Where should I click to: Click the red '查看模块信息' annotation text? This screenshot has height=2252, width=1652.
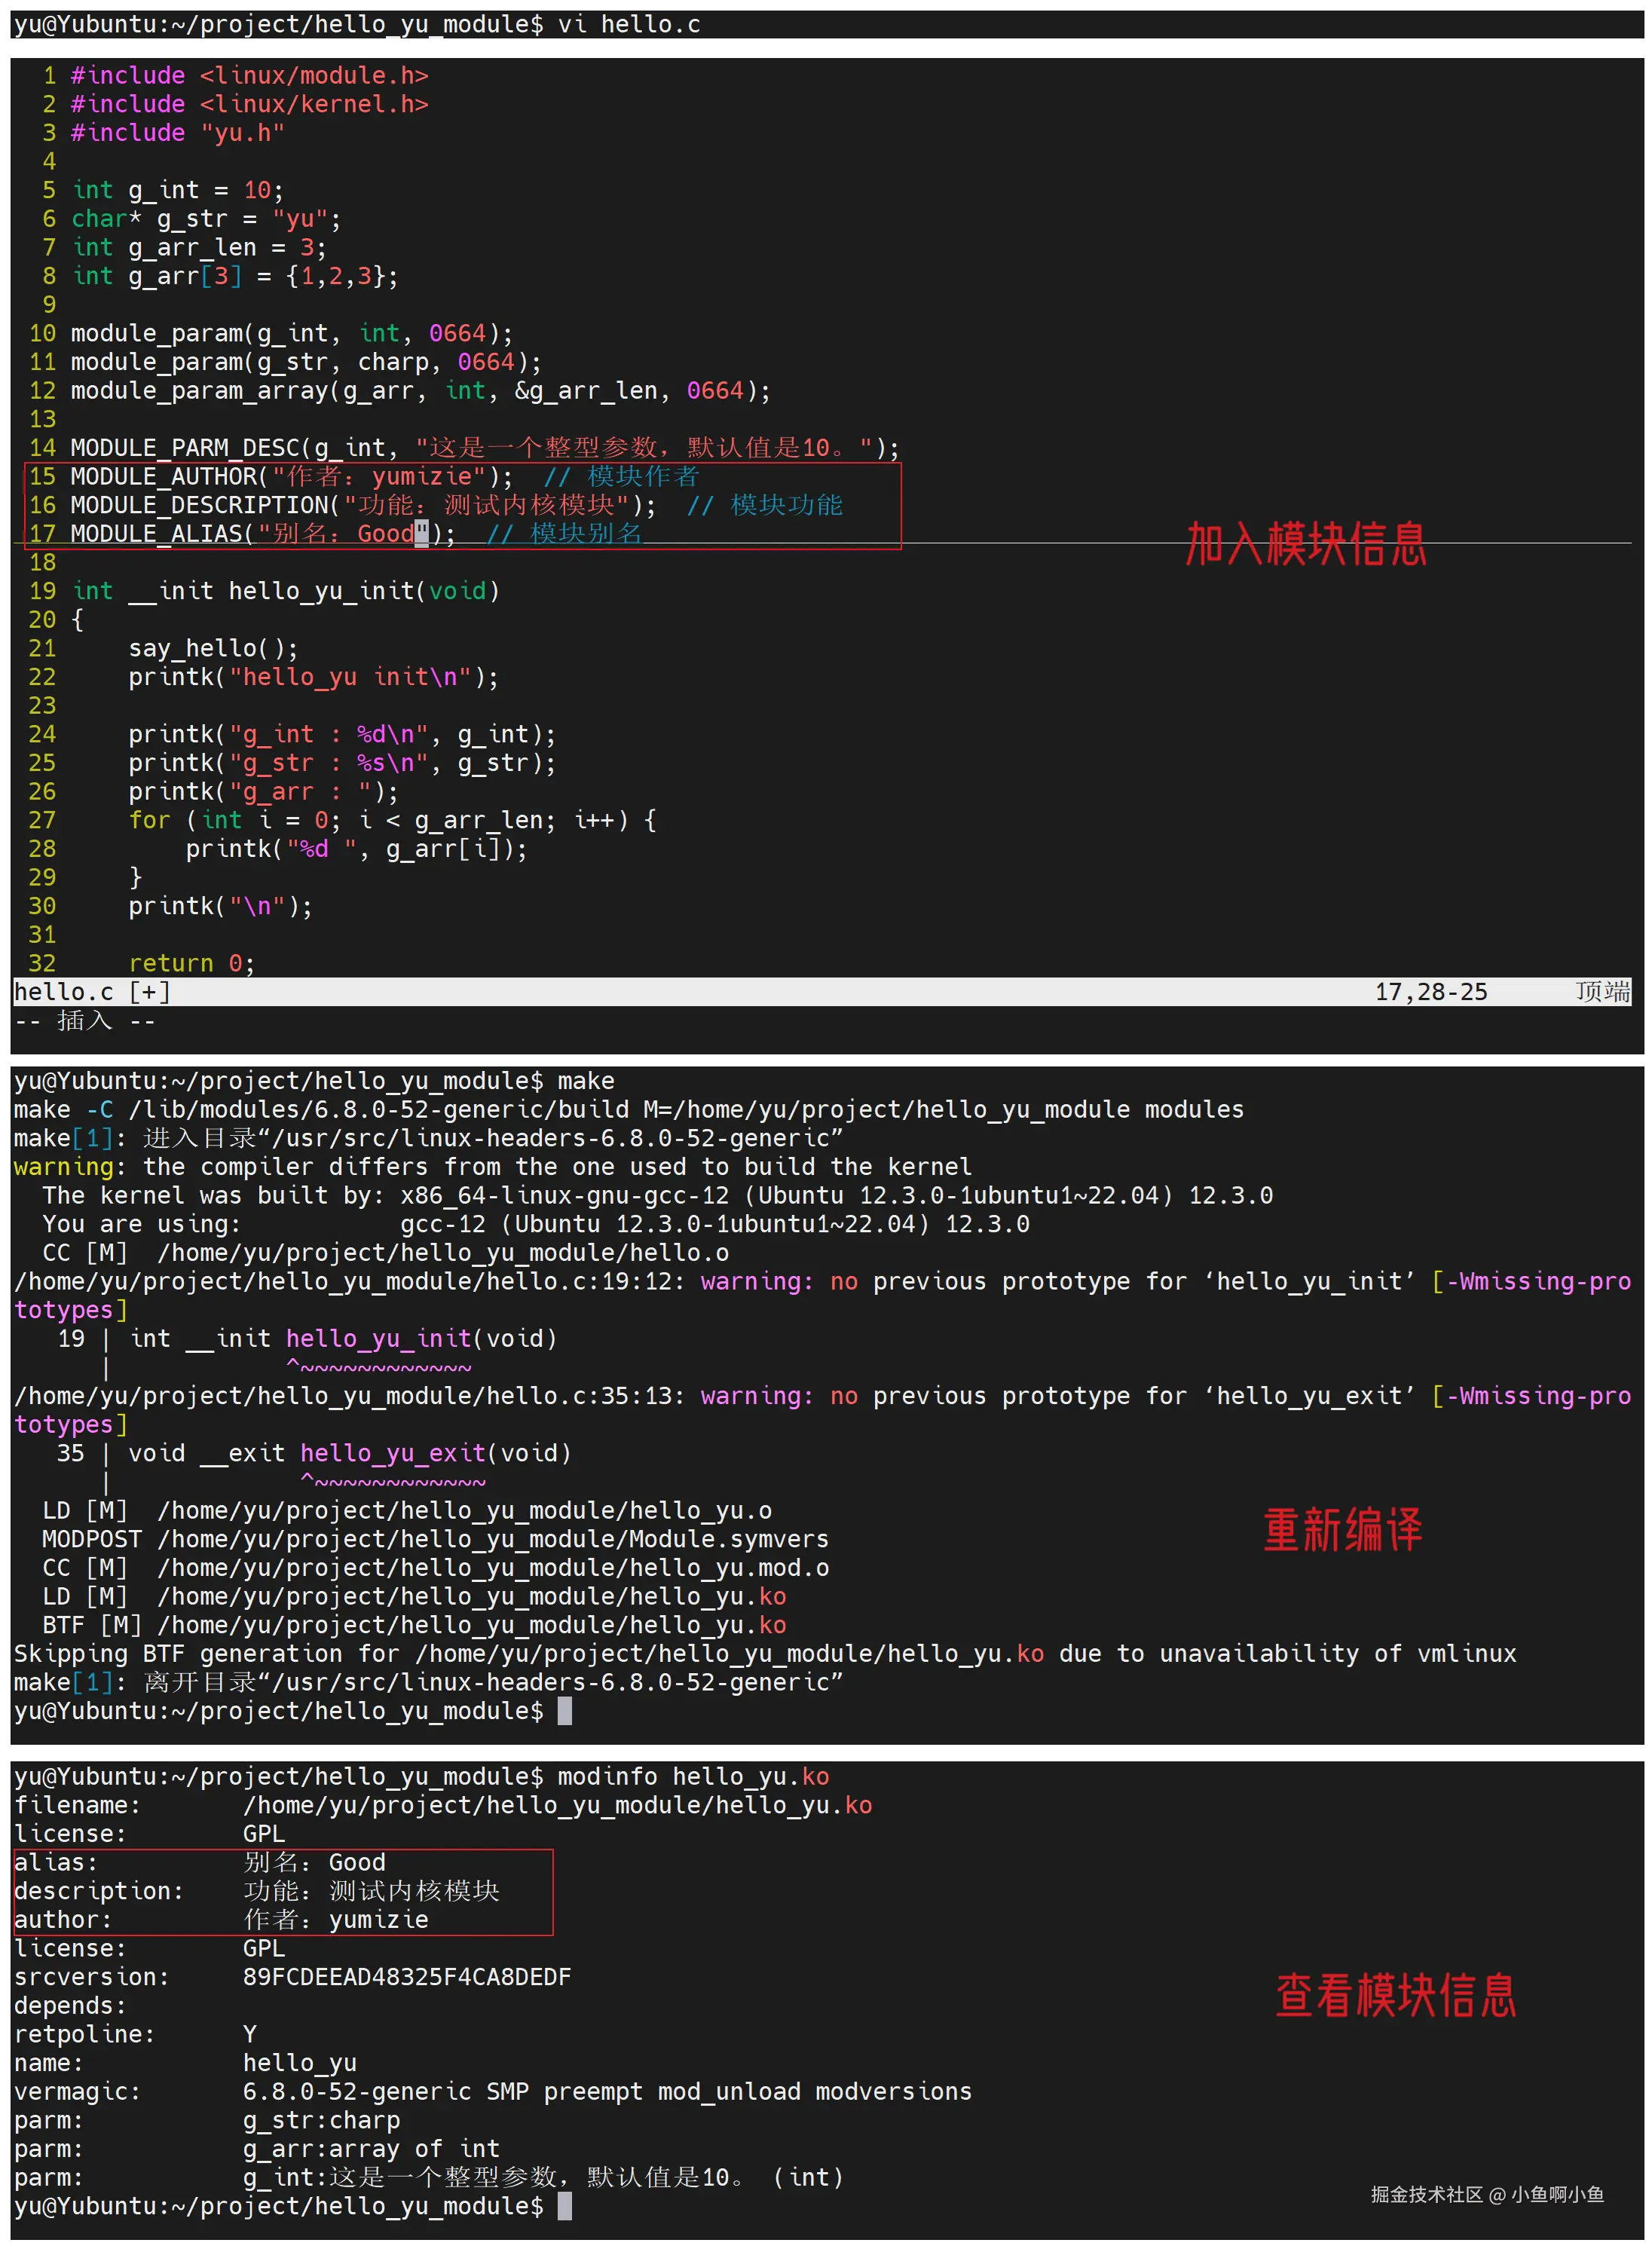point(1395,1995)
